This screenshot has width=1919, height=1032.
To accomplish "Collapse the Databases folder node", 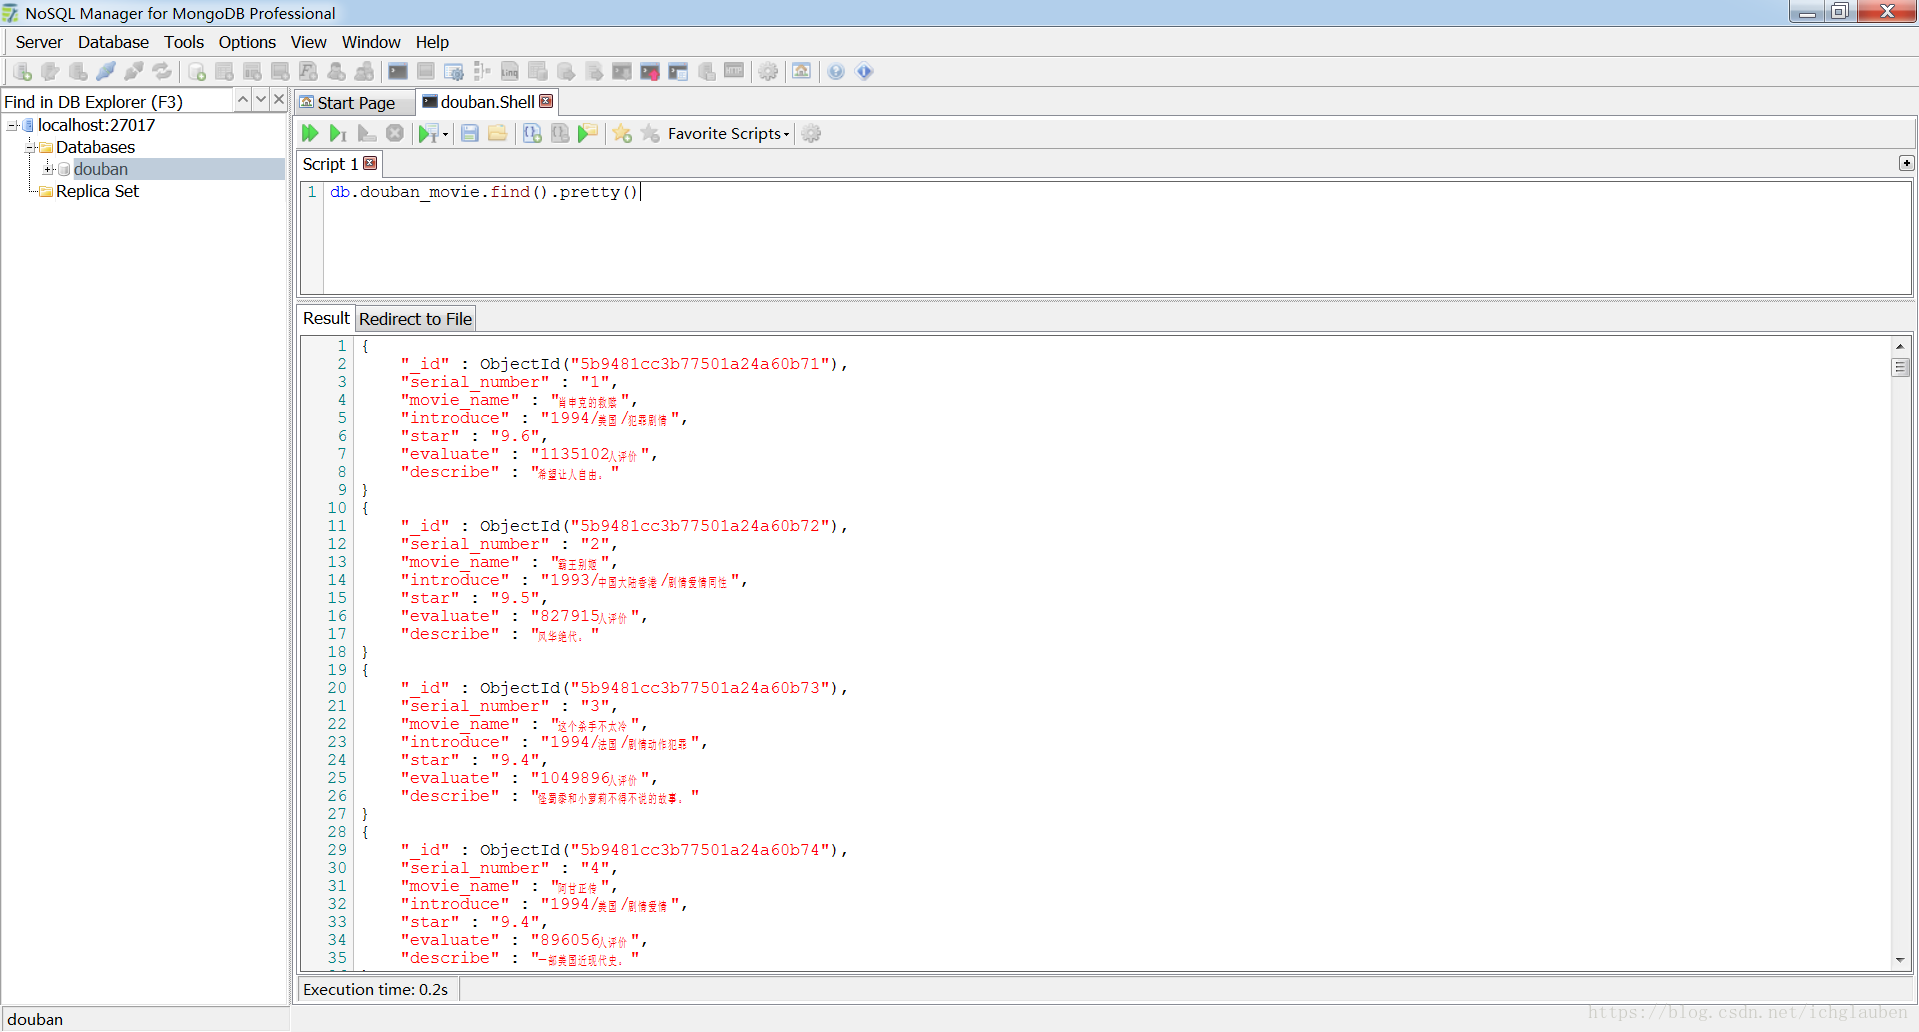I will pyautogui.click(x=31, y=147).
